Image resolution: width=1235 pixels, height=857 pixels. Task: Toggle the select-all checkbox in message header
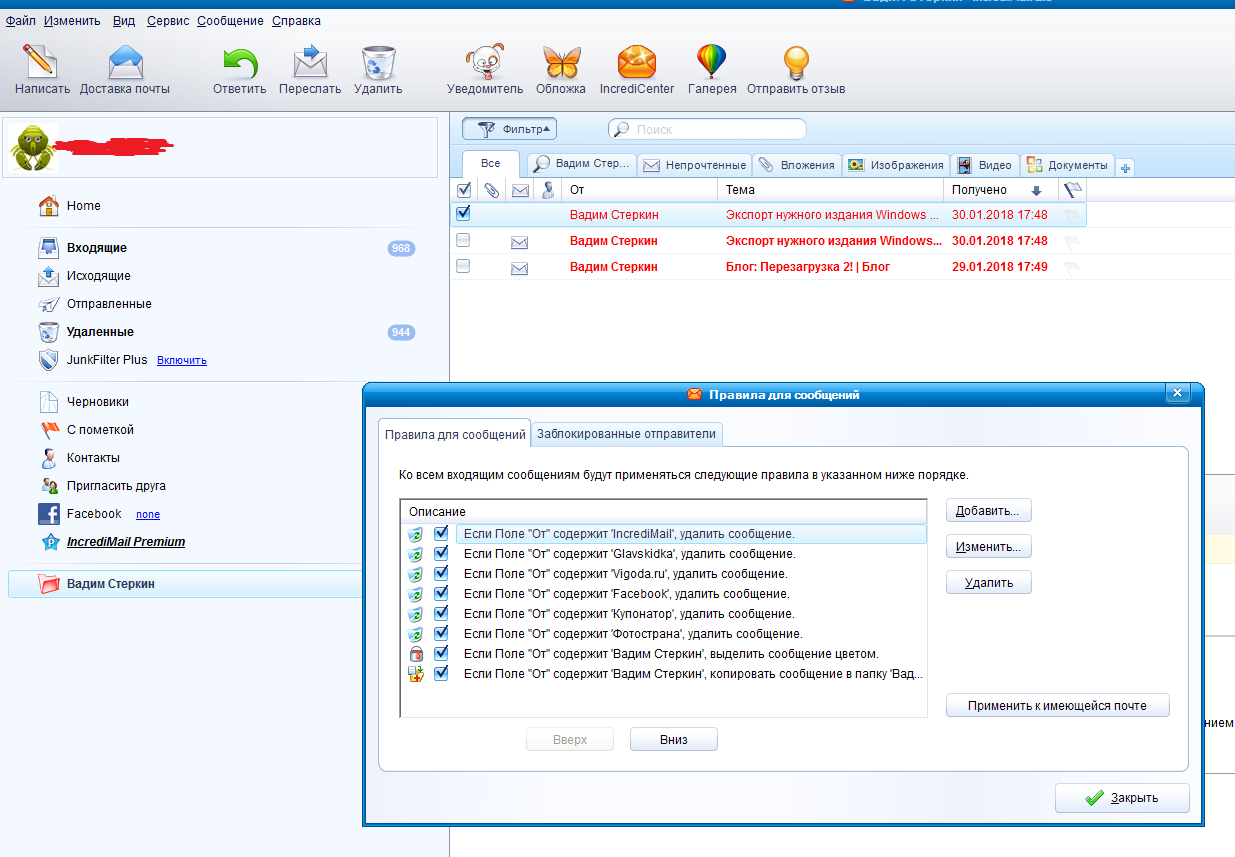click(x=463, y=190)
